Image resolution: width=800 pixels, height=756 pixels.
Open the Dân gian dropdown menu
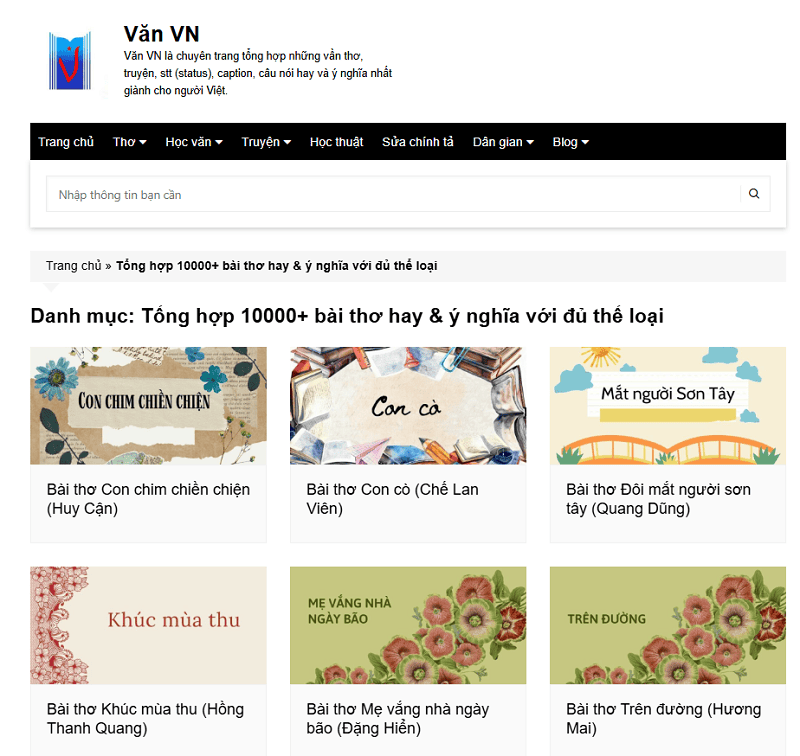[x=503, y=142]
